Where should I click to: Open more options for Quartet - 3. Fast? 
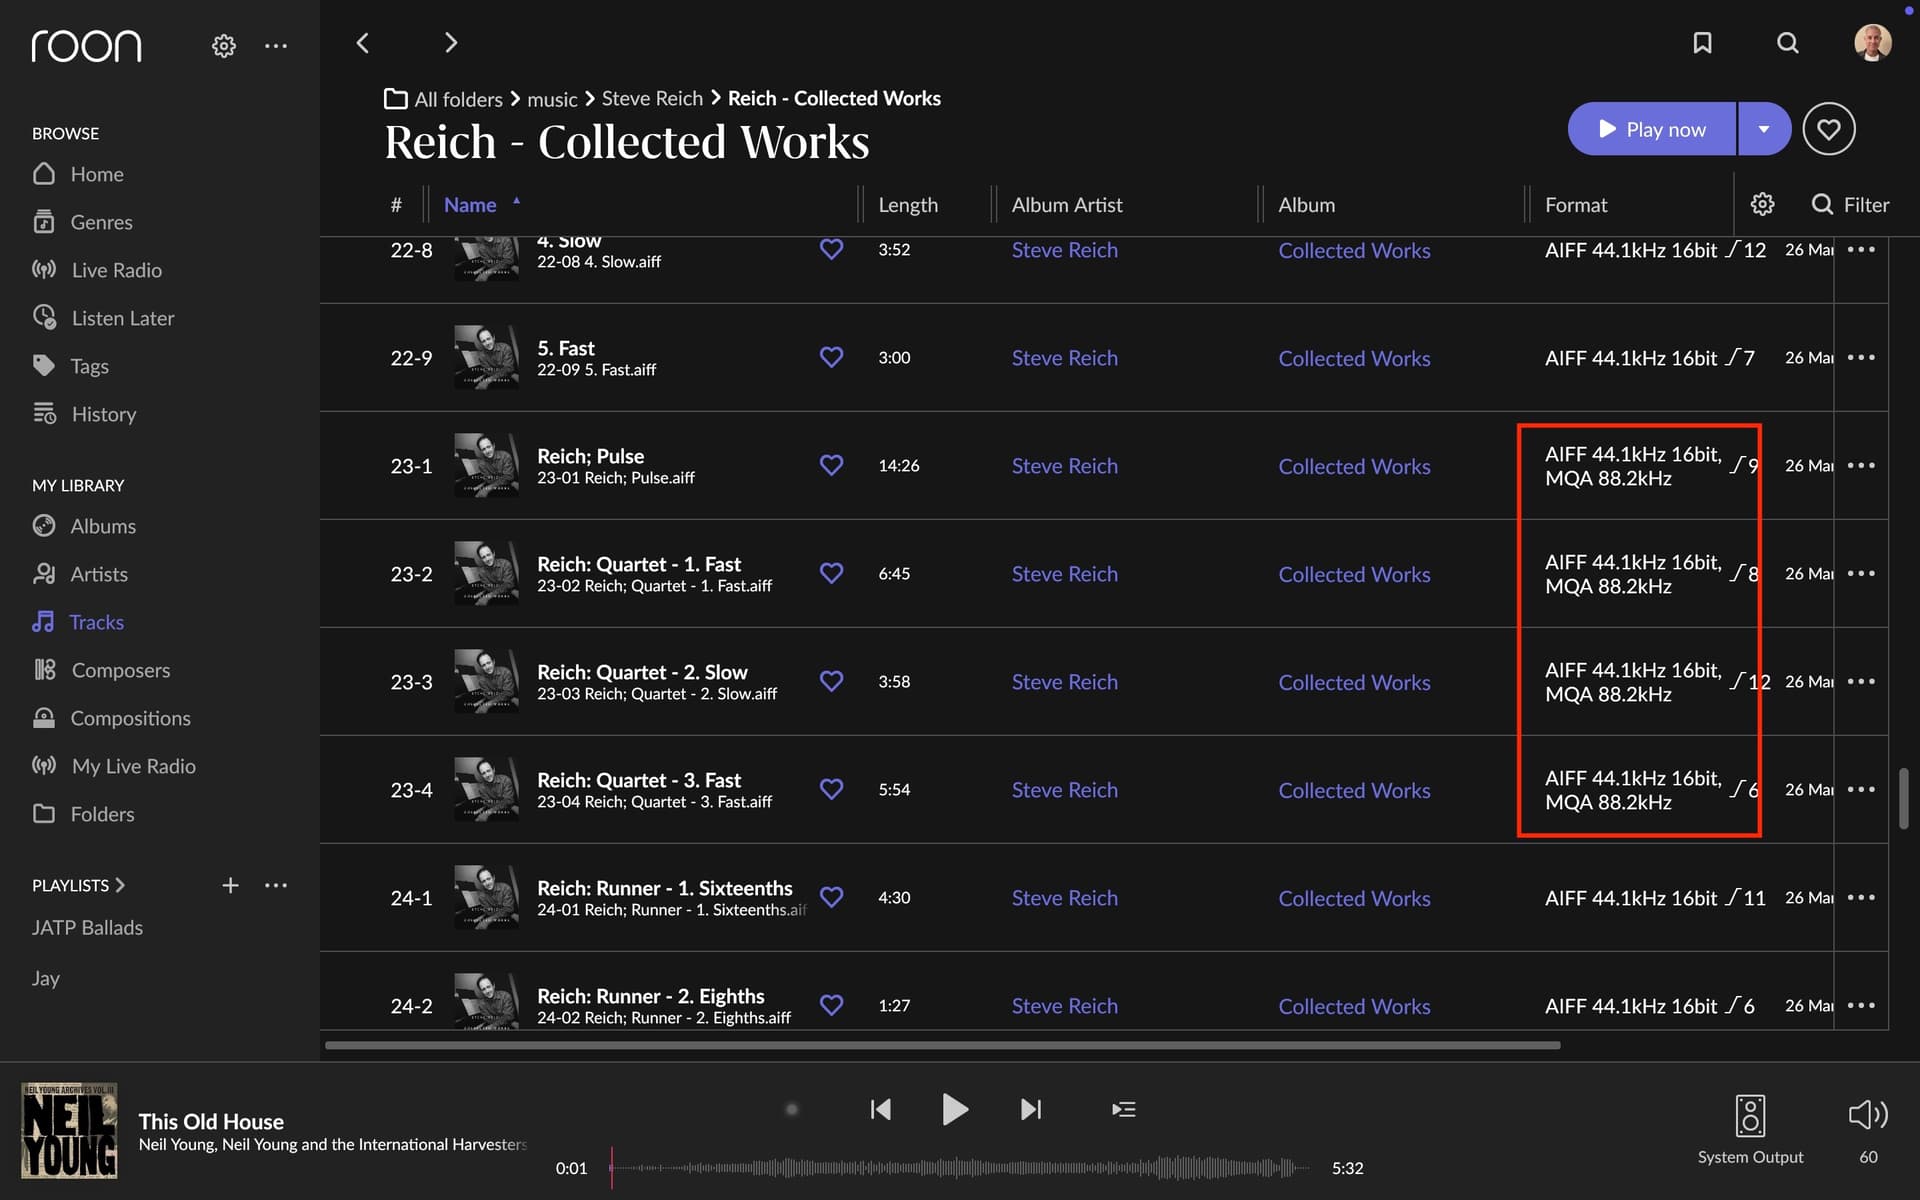pos(1861,789)
